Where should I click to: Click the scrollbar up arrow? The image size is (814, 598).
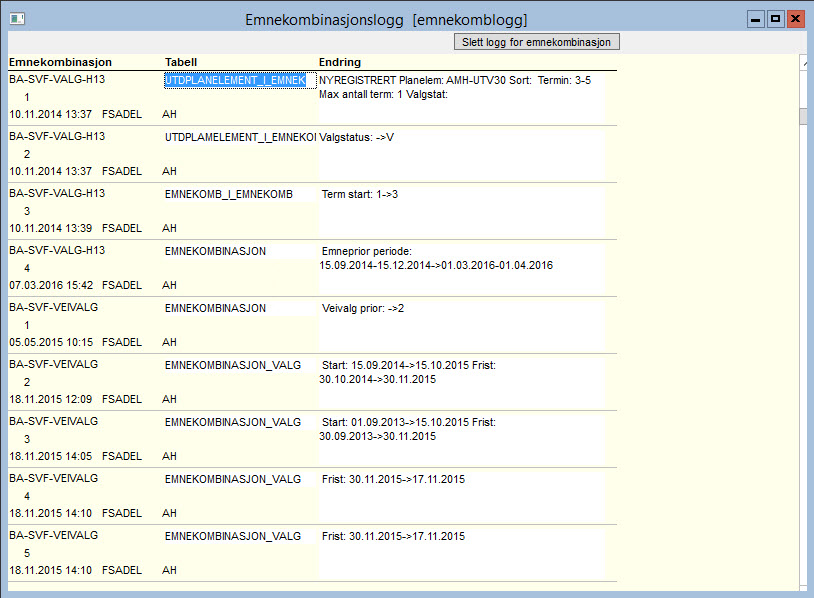click(804, 61)
